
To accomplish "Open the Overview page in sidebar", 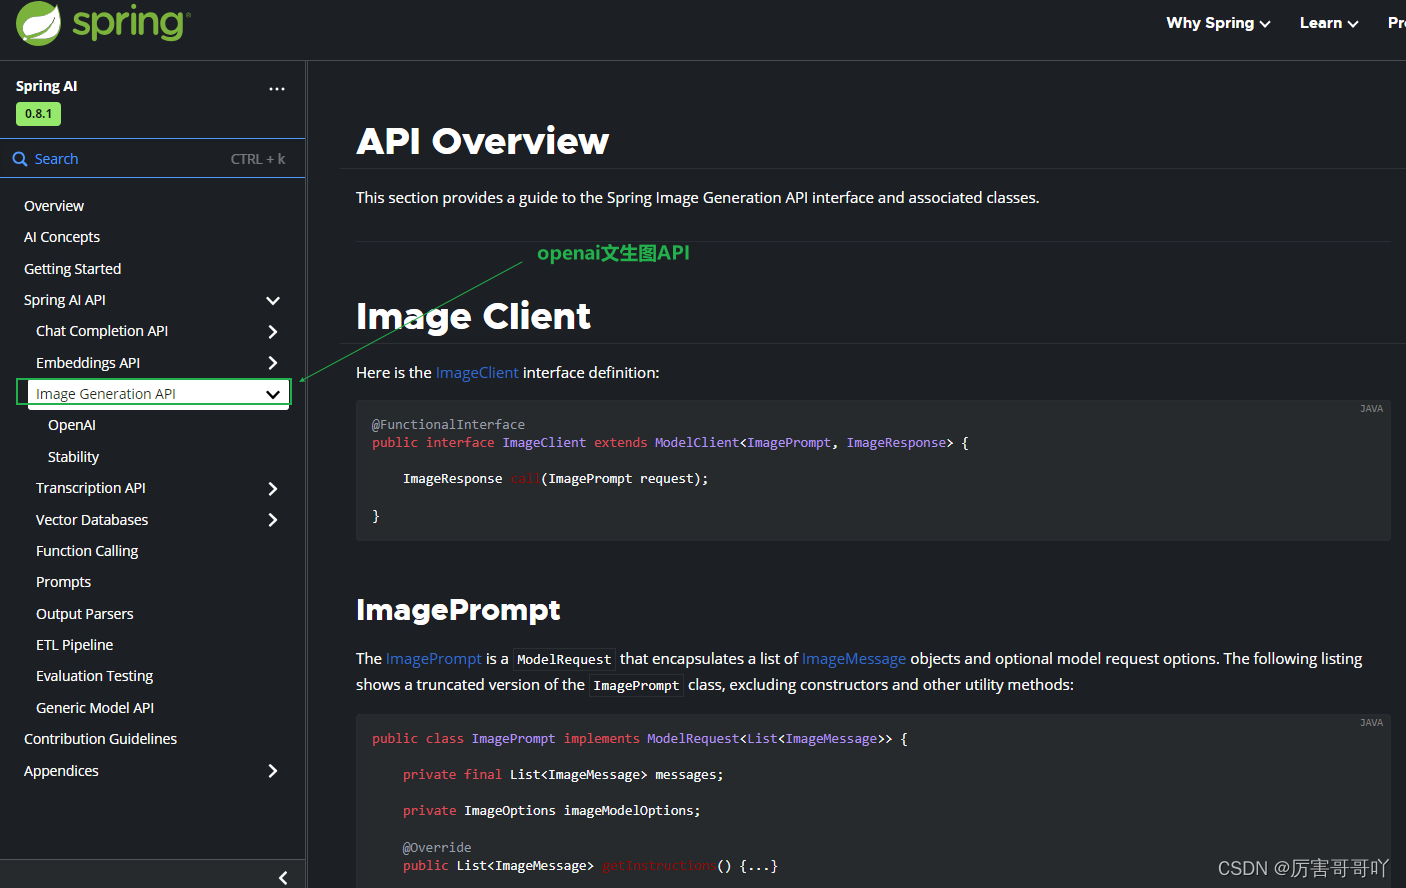I will [54, 206].
